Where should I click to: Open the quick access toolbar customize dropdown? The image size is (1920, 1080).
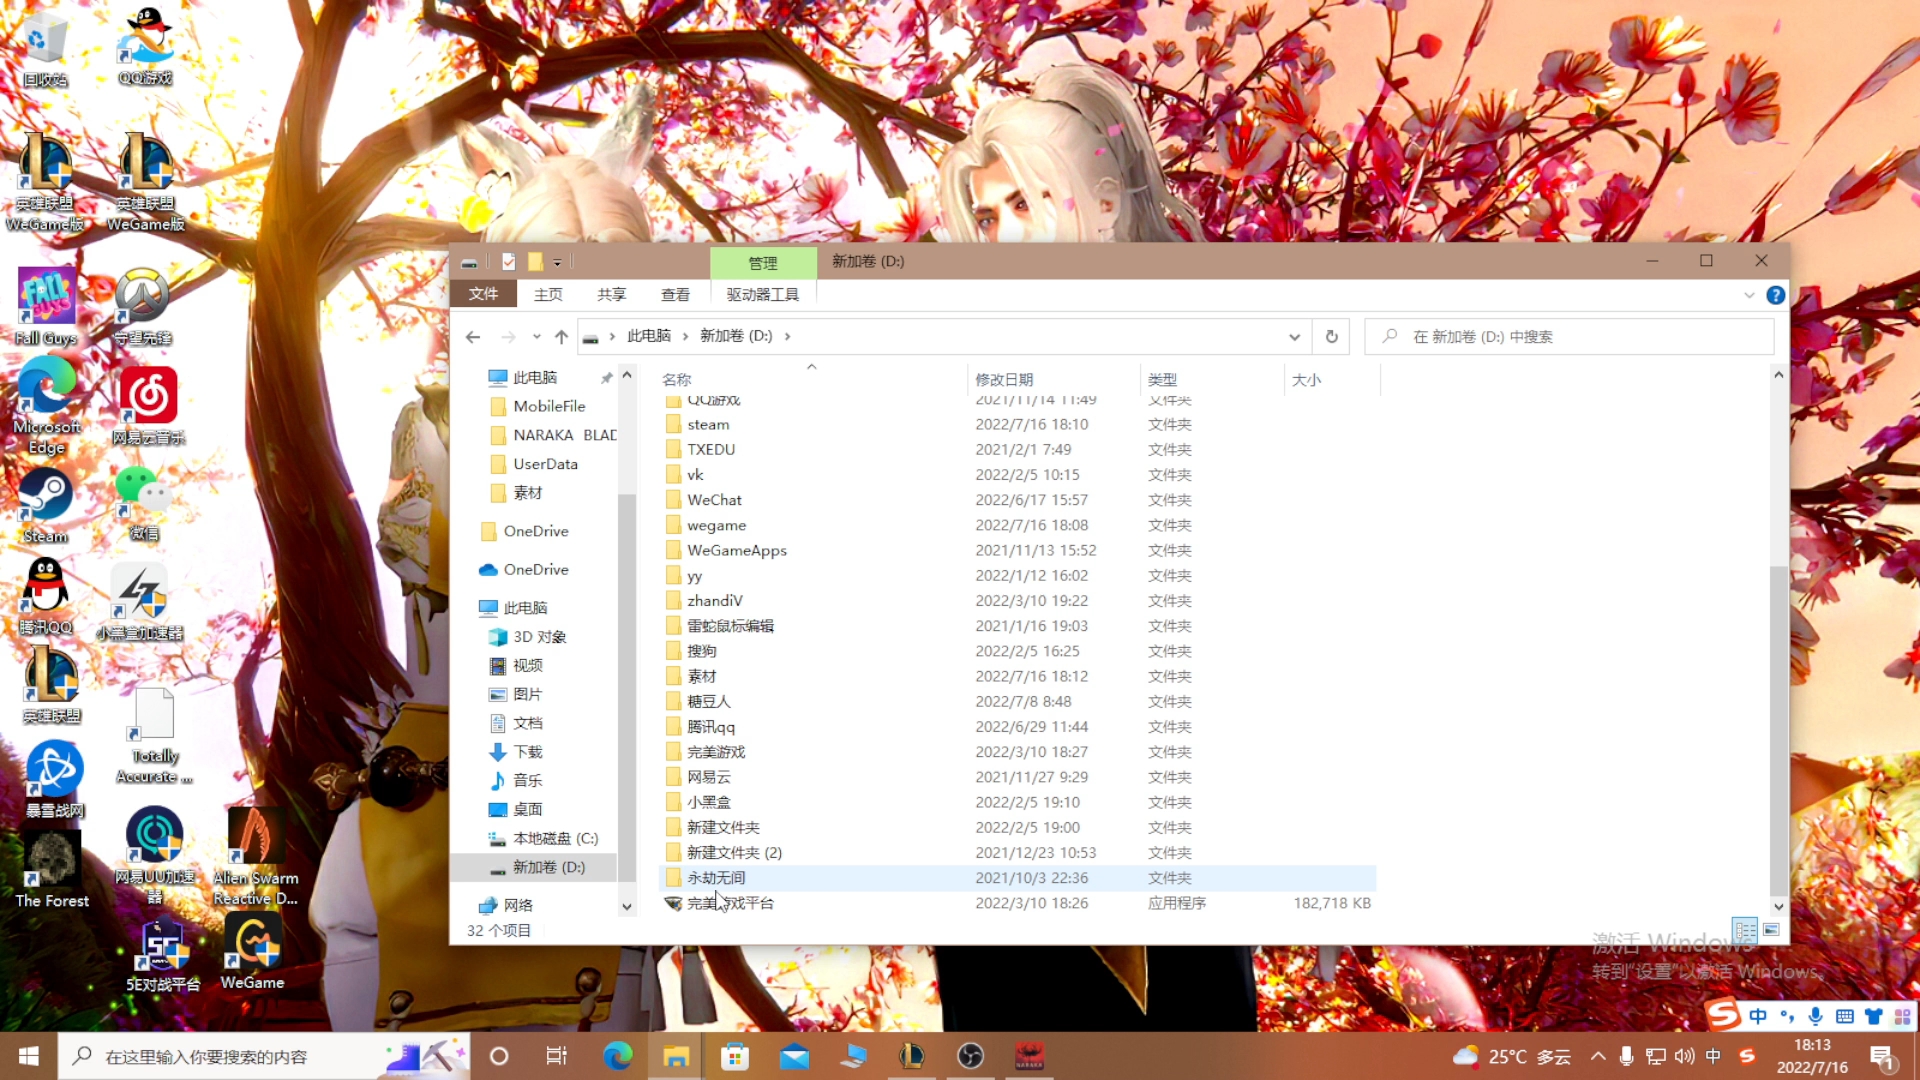[x=557, y=262]
